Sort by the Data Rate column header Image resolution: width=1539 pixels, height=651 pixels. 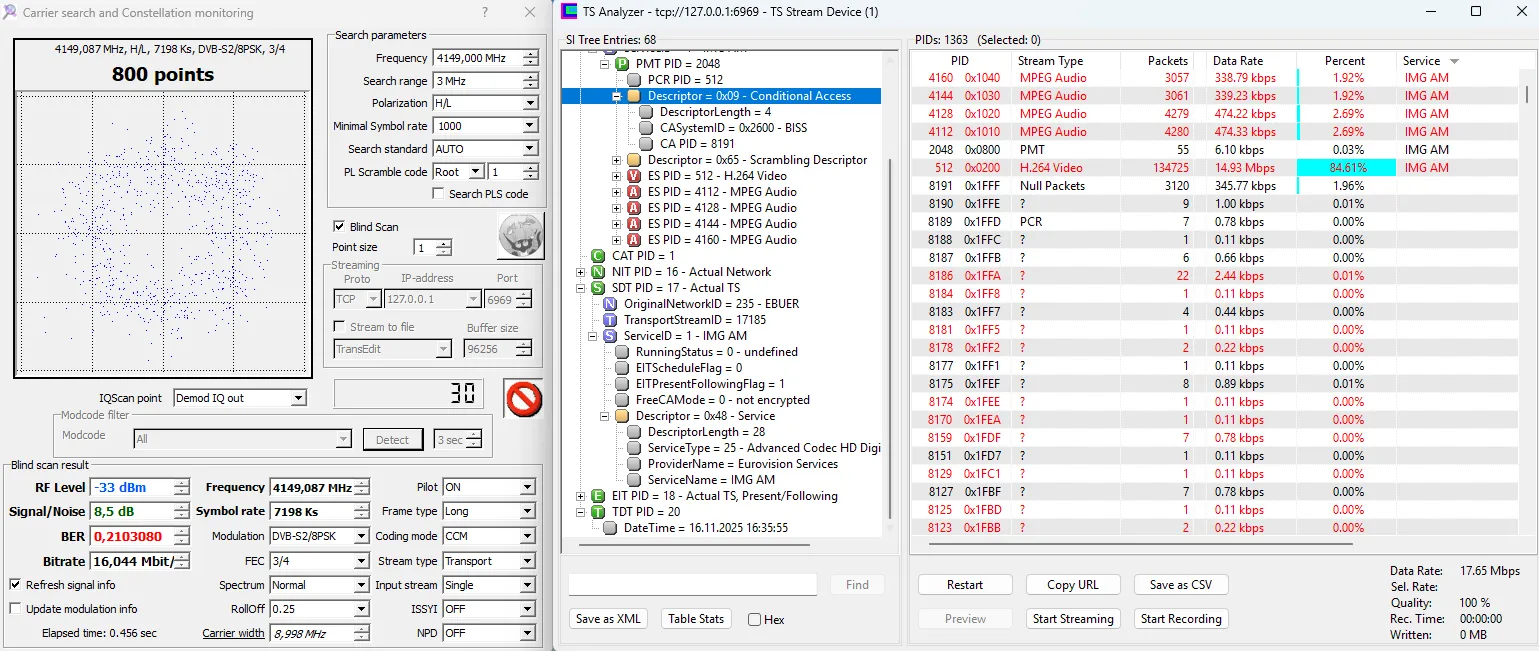[1237, 61]
